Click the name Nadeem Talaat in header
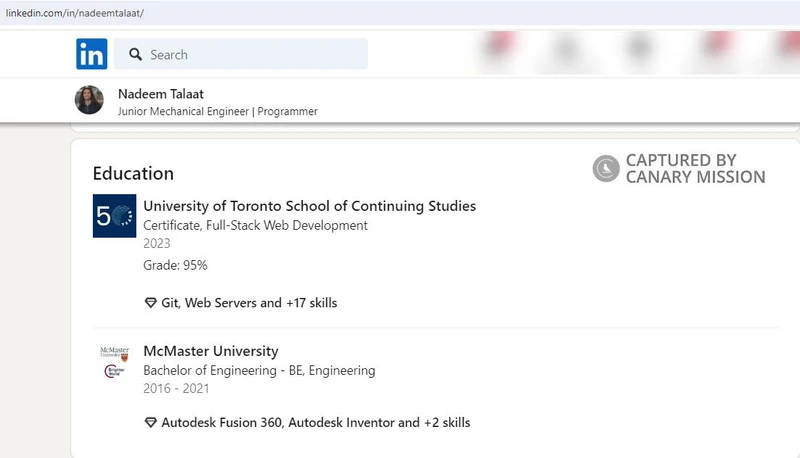 (161, 94)
